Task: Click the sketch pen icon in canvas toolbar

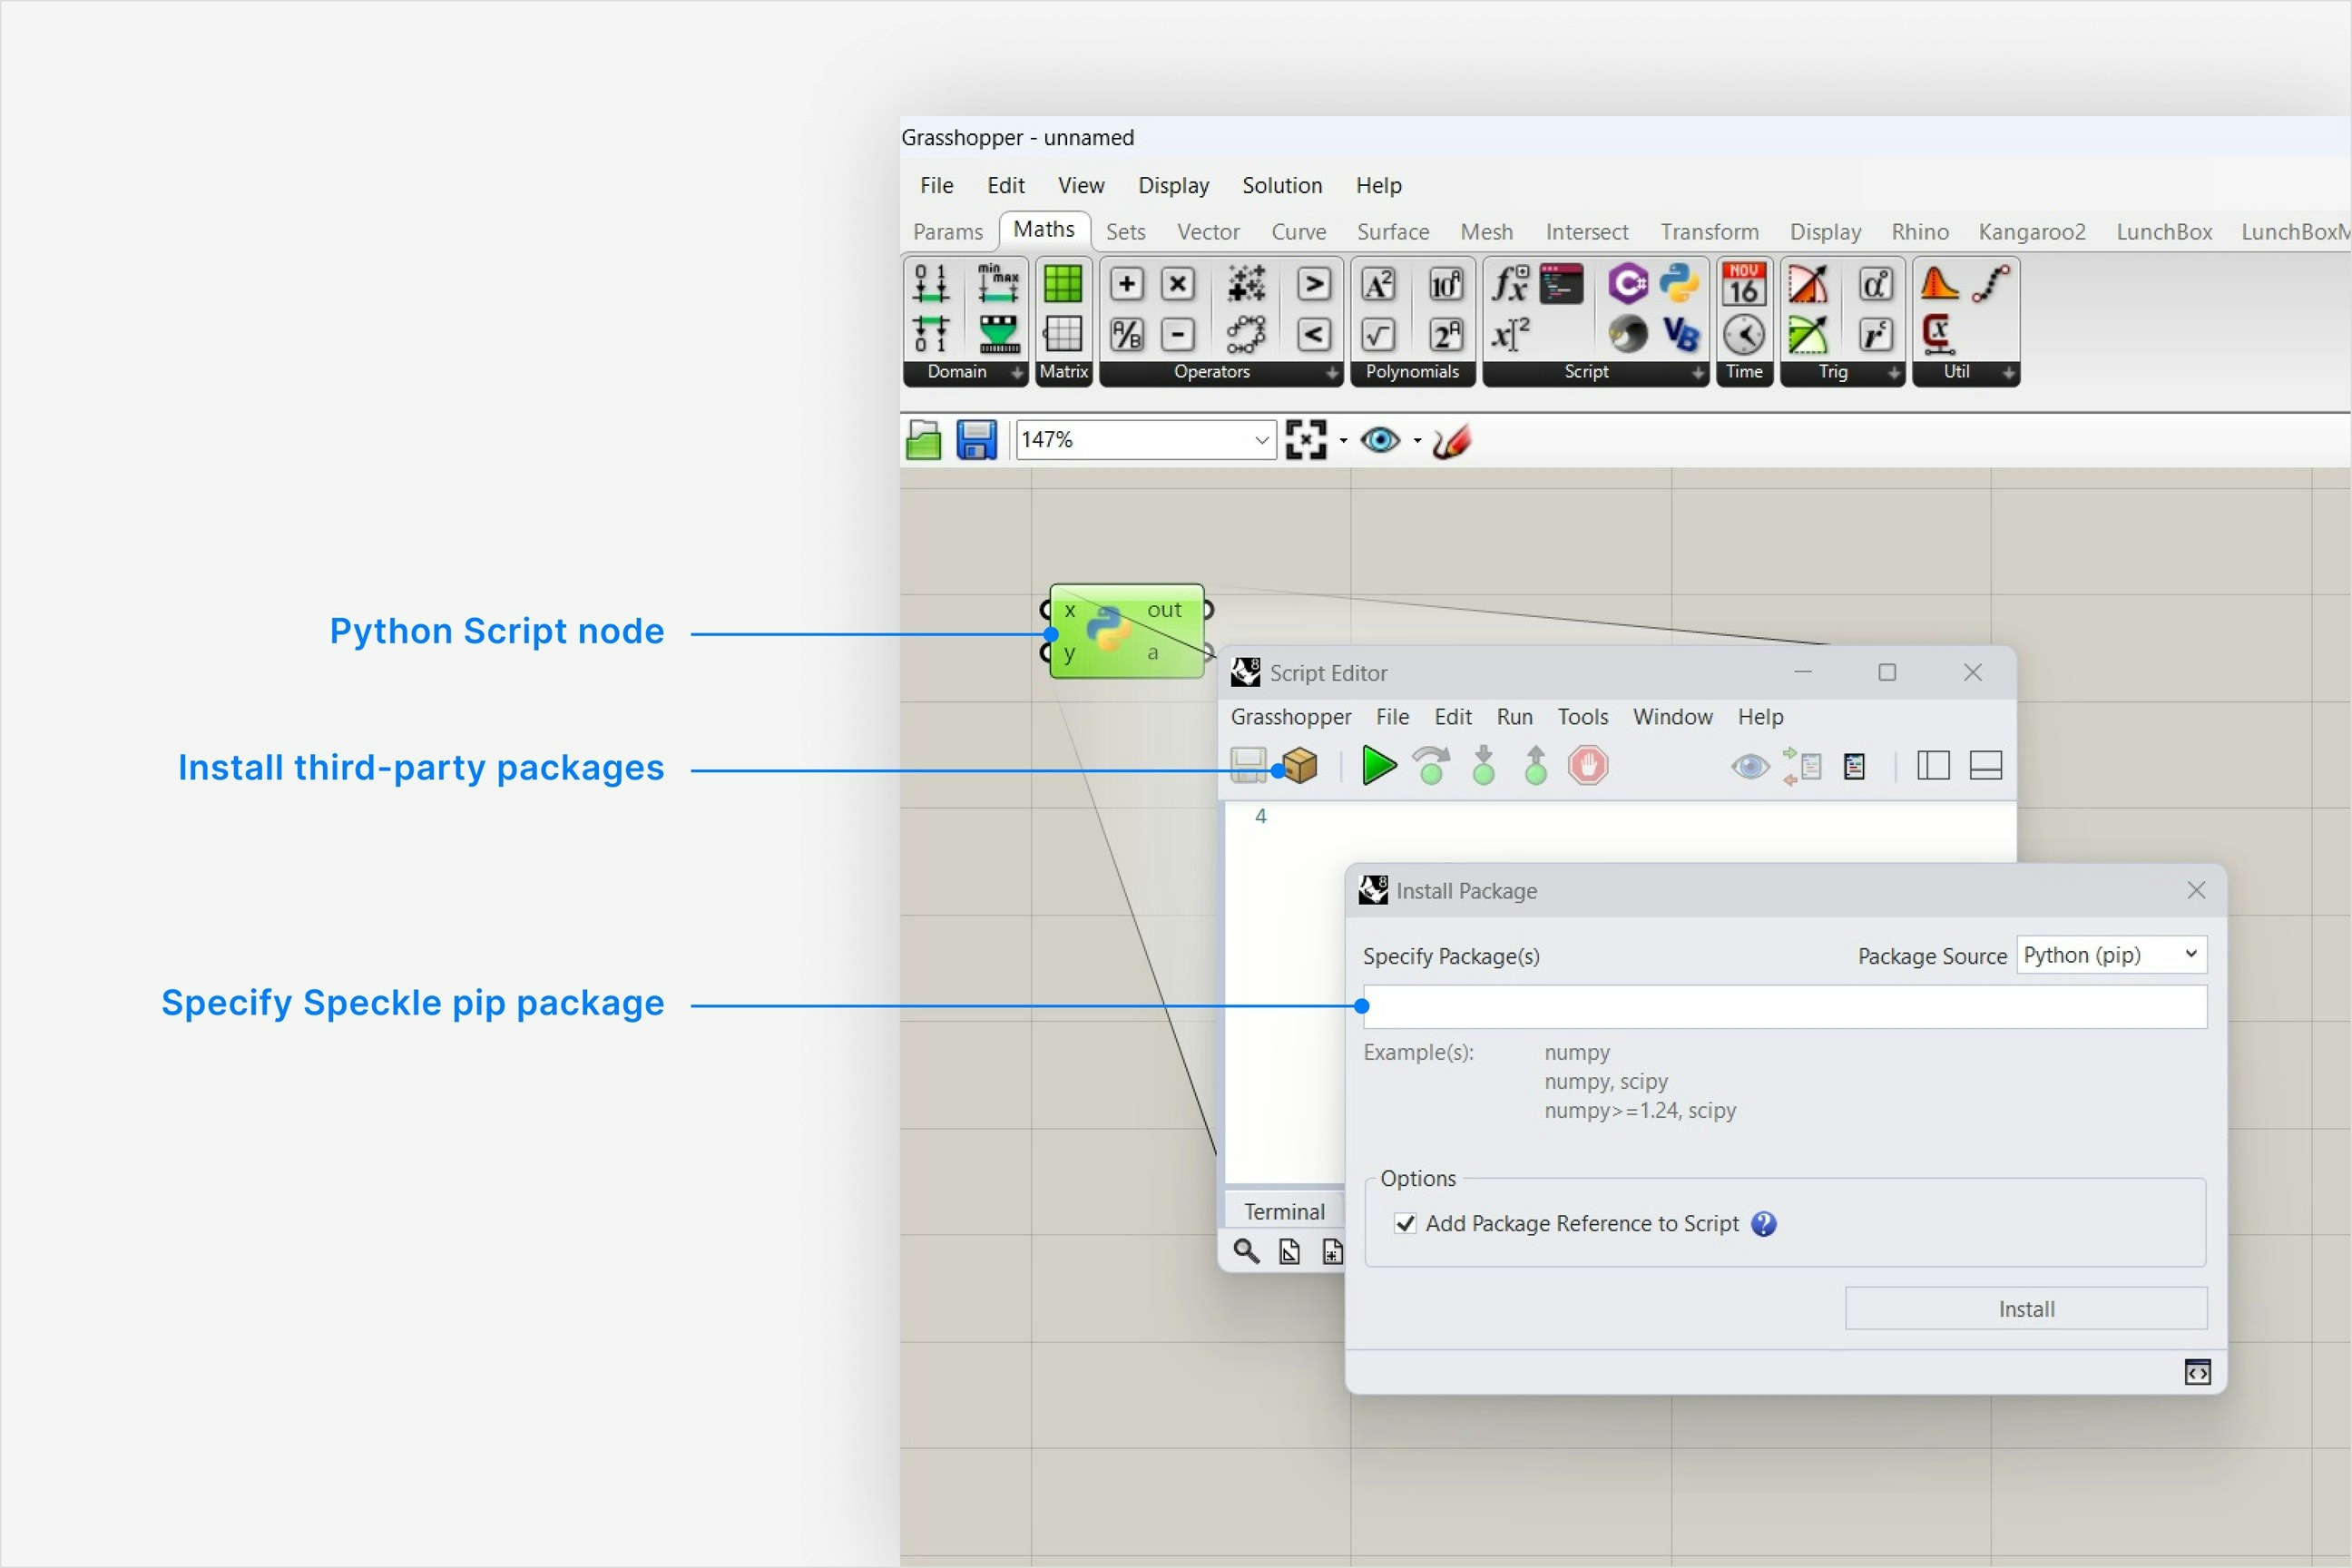Action: pyautogui.click(x=1451, y=440)
